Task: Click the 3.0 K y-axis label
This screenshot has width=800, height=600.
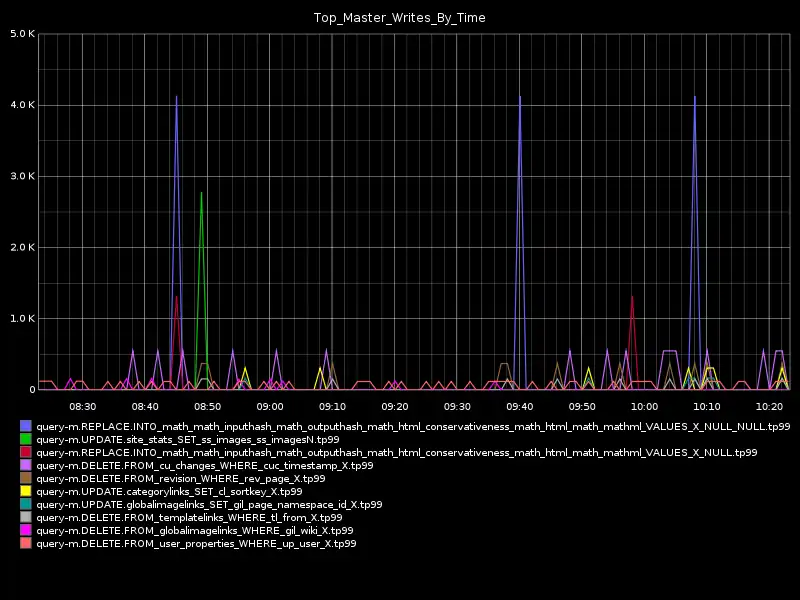Action: point(23,176)
